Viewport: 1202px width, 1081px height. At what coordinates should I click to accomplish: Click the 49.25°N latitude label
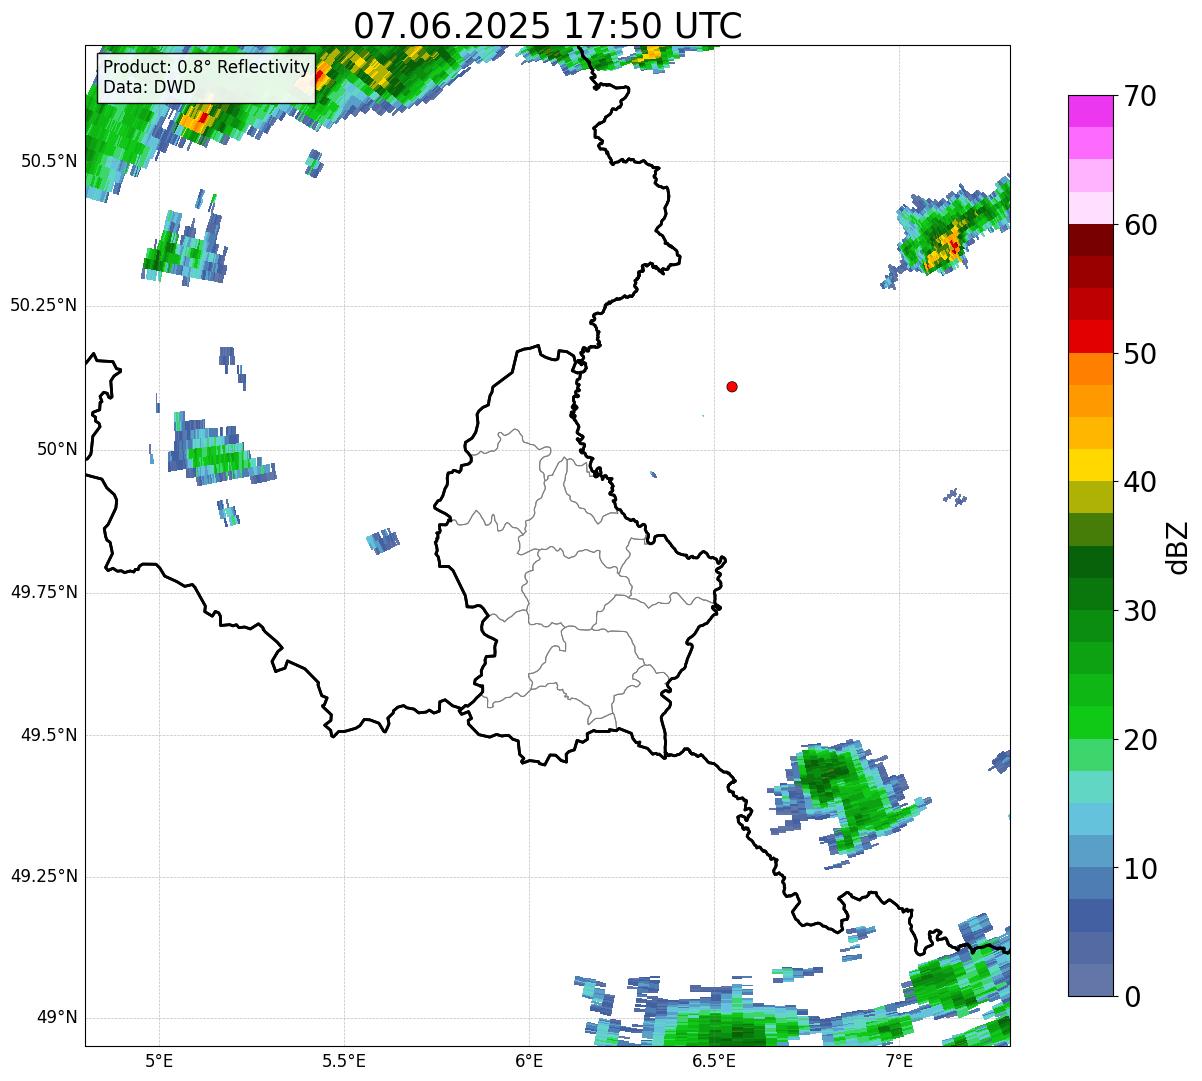click(x=43, y=876)
